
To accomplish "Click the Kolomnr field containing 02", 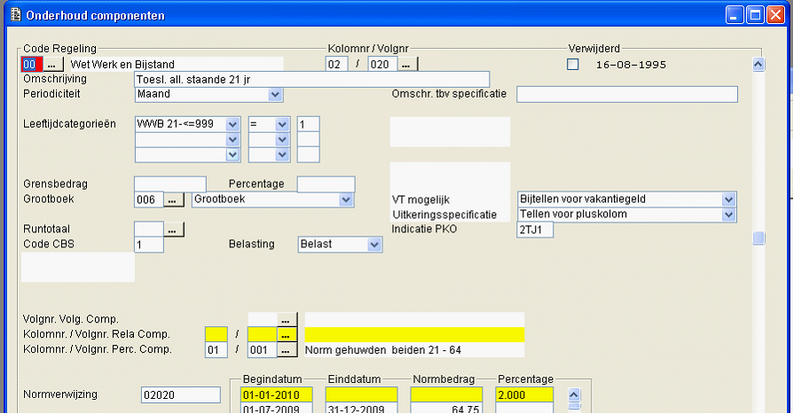I will 336,64.
